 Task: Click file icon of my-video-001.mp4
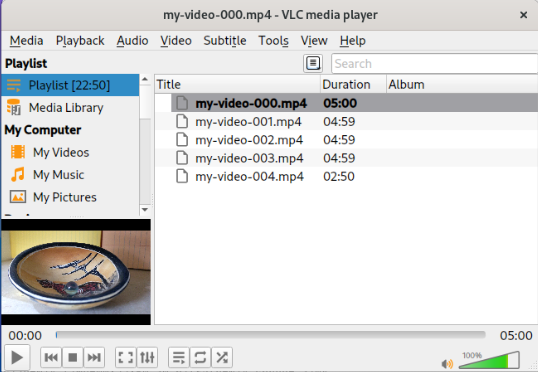coord(182,121)
